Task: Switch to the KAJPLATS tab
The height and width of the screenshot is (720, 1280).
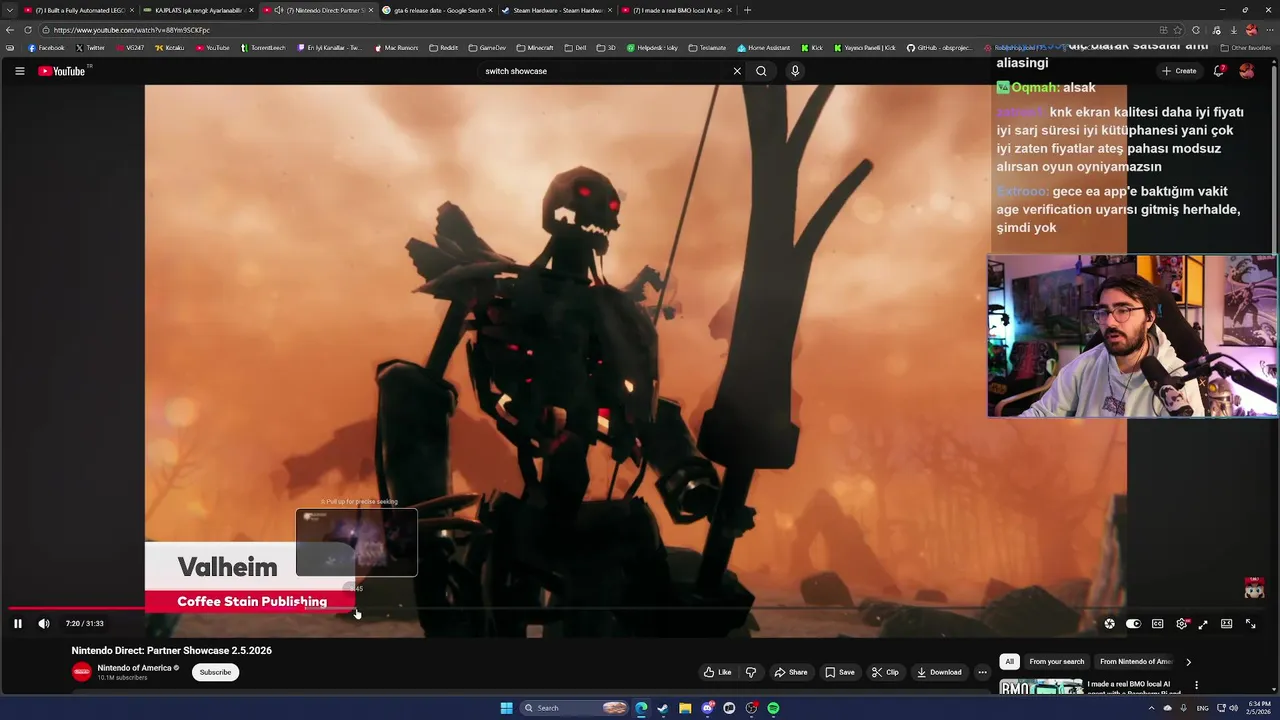Action: (198, 10)
